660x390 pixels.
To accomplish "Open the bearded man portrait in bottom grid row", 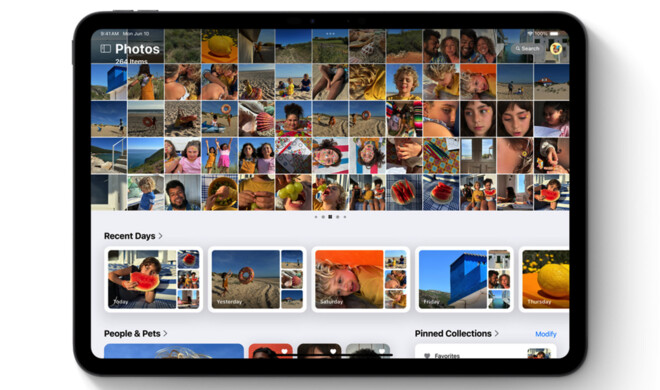I will [x=183, y=193].
